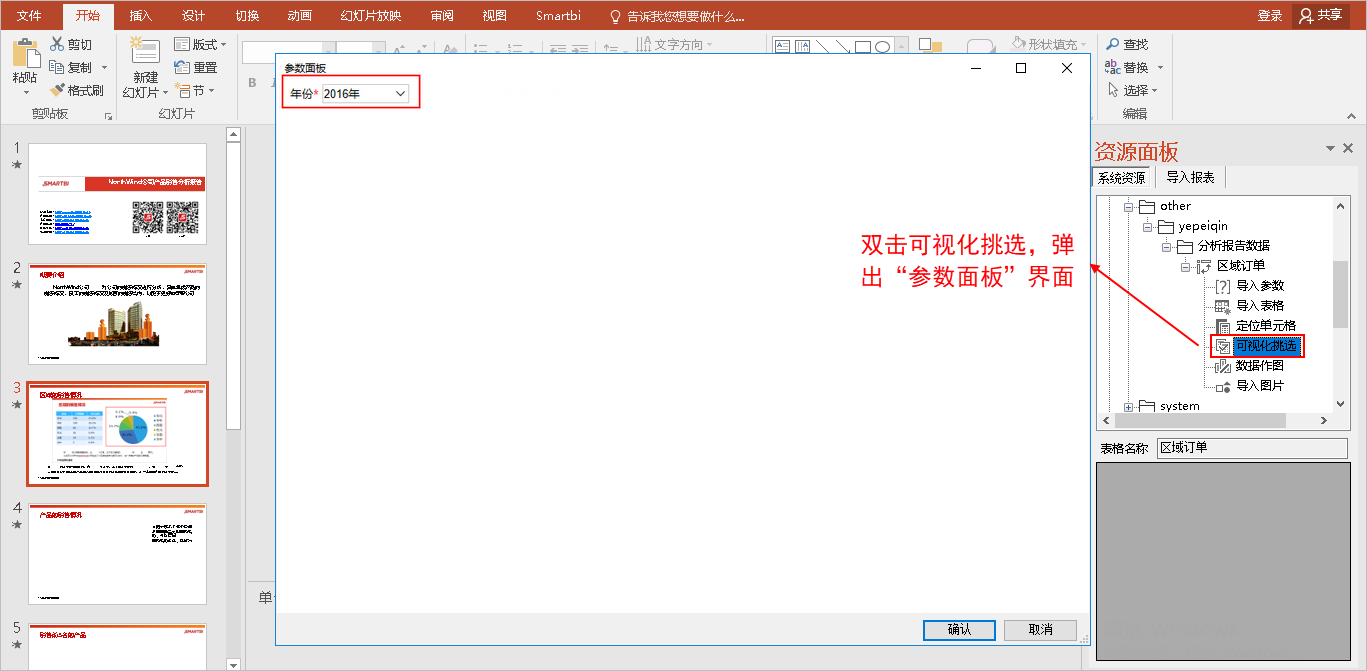
Task: Expand the system folder node
Action: coord(1129,406)
